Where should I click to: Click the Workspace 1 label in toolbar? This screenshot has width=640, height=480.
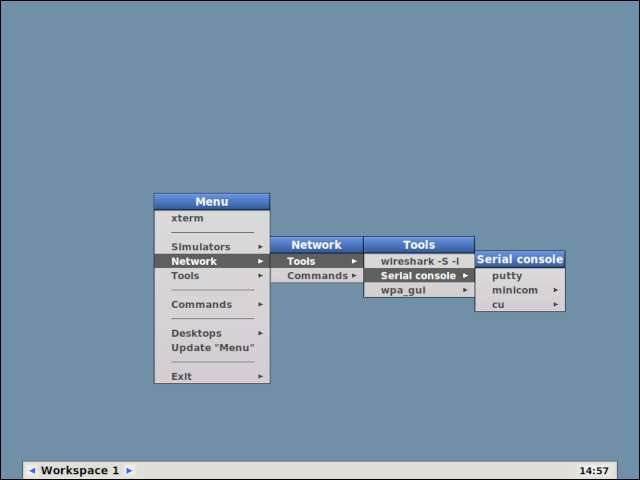click(x=80, y=471)
